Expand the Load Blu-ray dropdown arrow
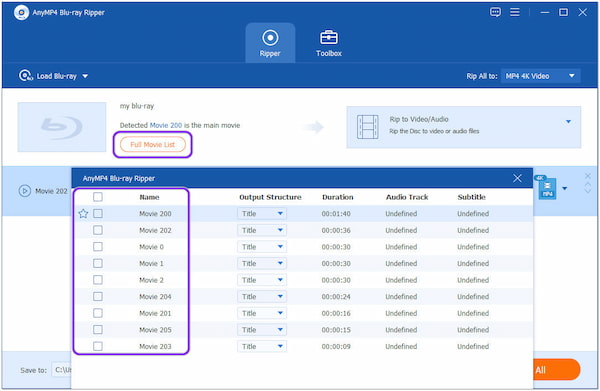 pos(85,76)
